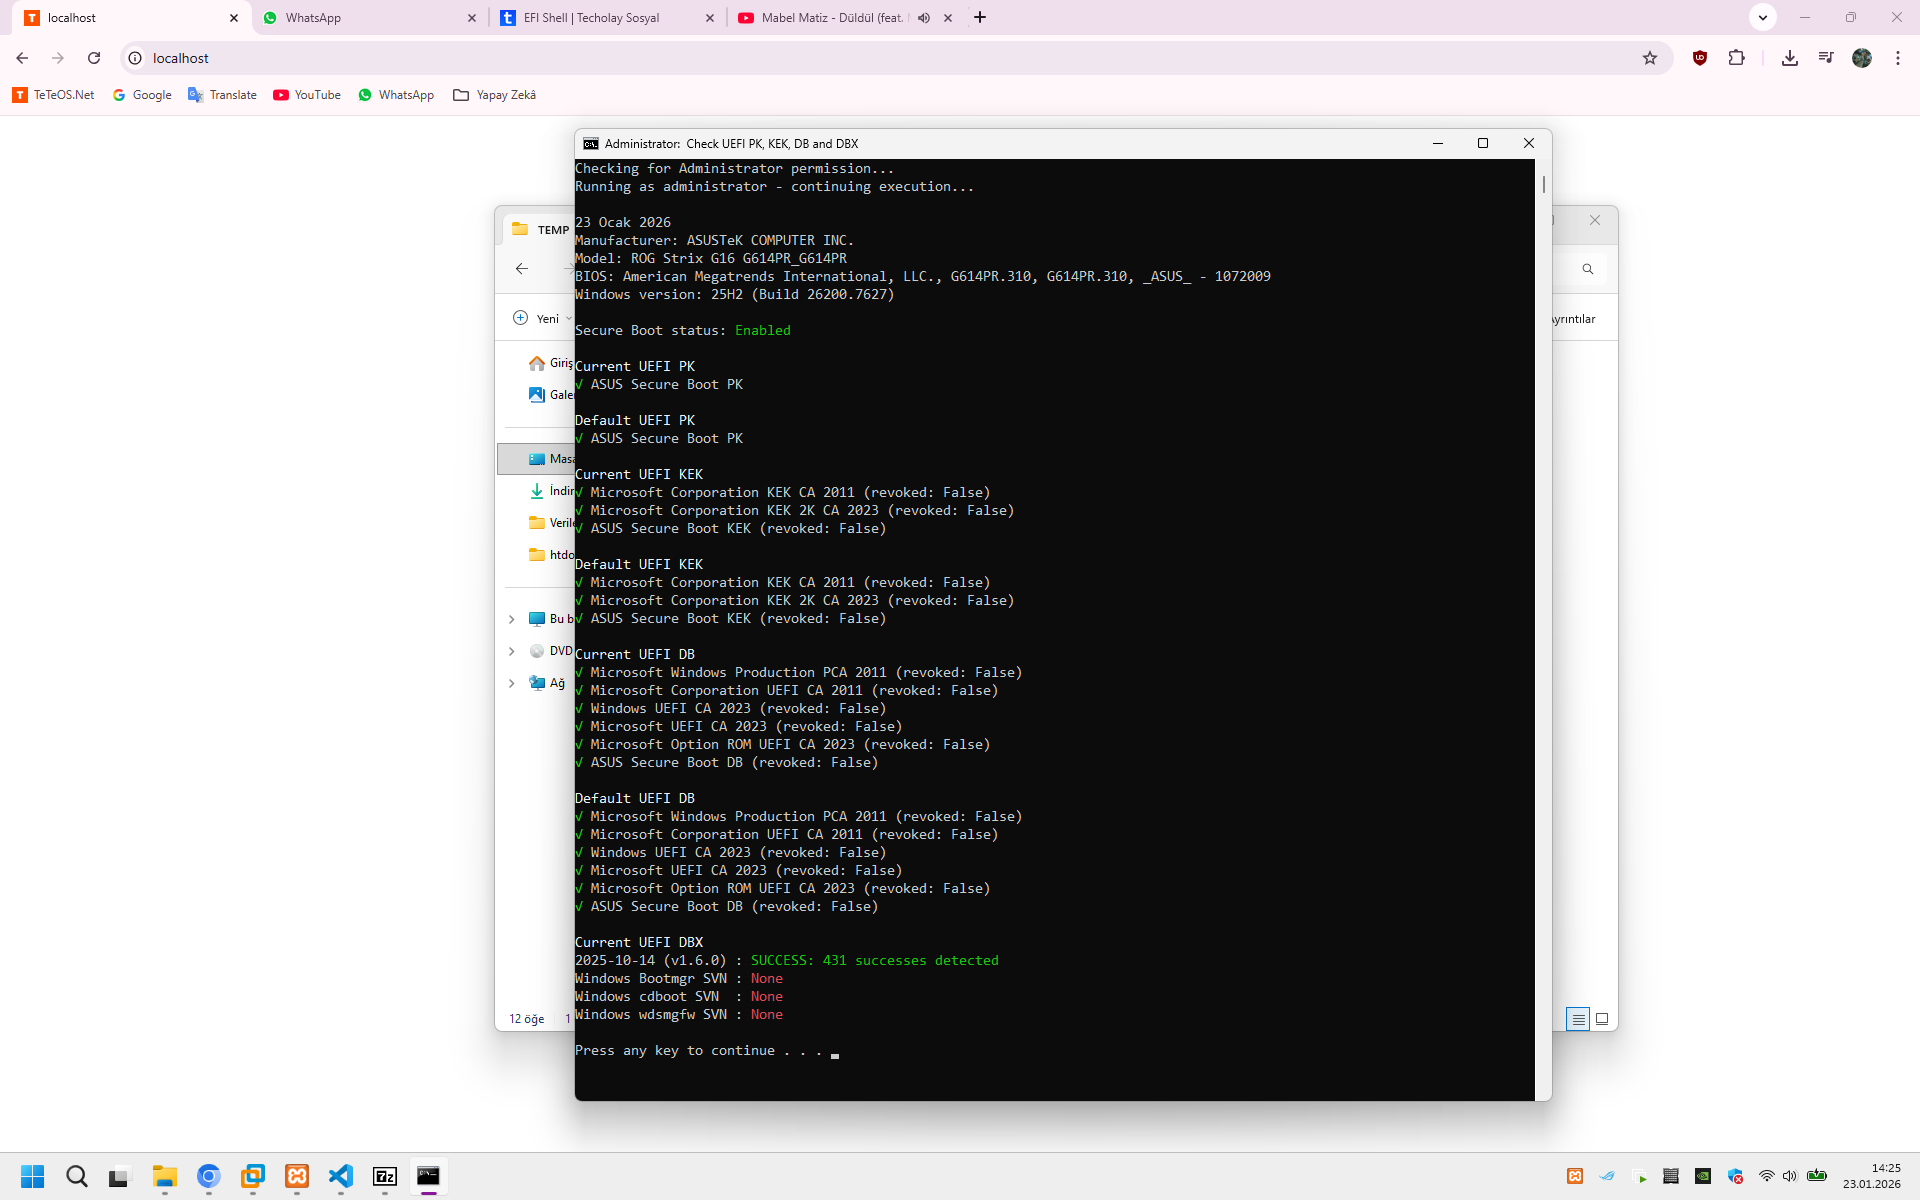Expand the Ağ network tree node
The image size is (1920, 1200).
tap(512, 683)
